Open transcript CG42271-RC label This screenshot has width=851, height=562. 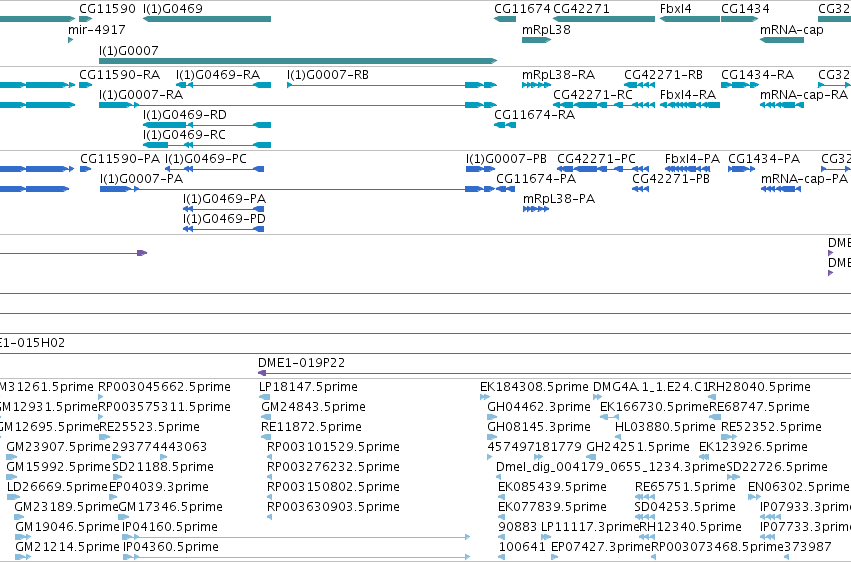(x=593, y=94)
